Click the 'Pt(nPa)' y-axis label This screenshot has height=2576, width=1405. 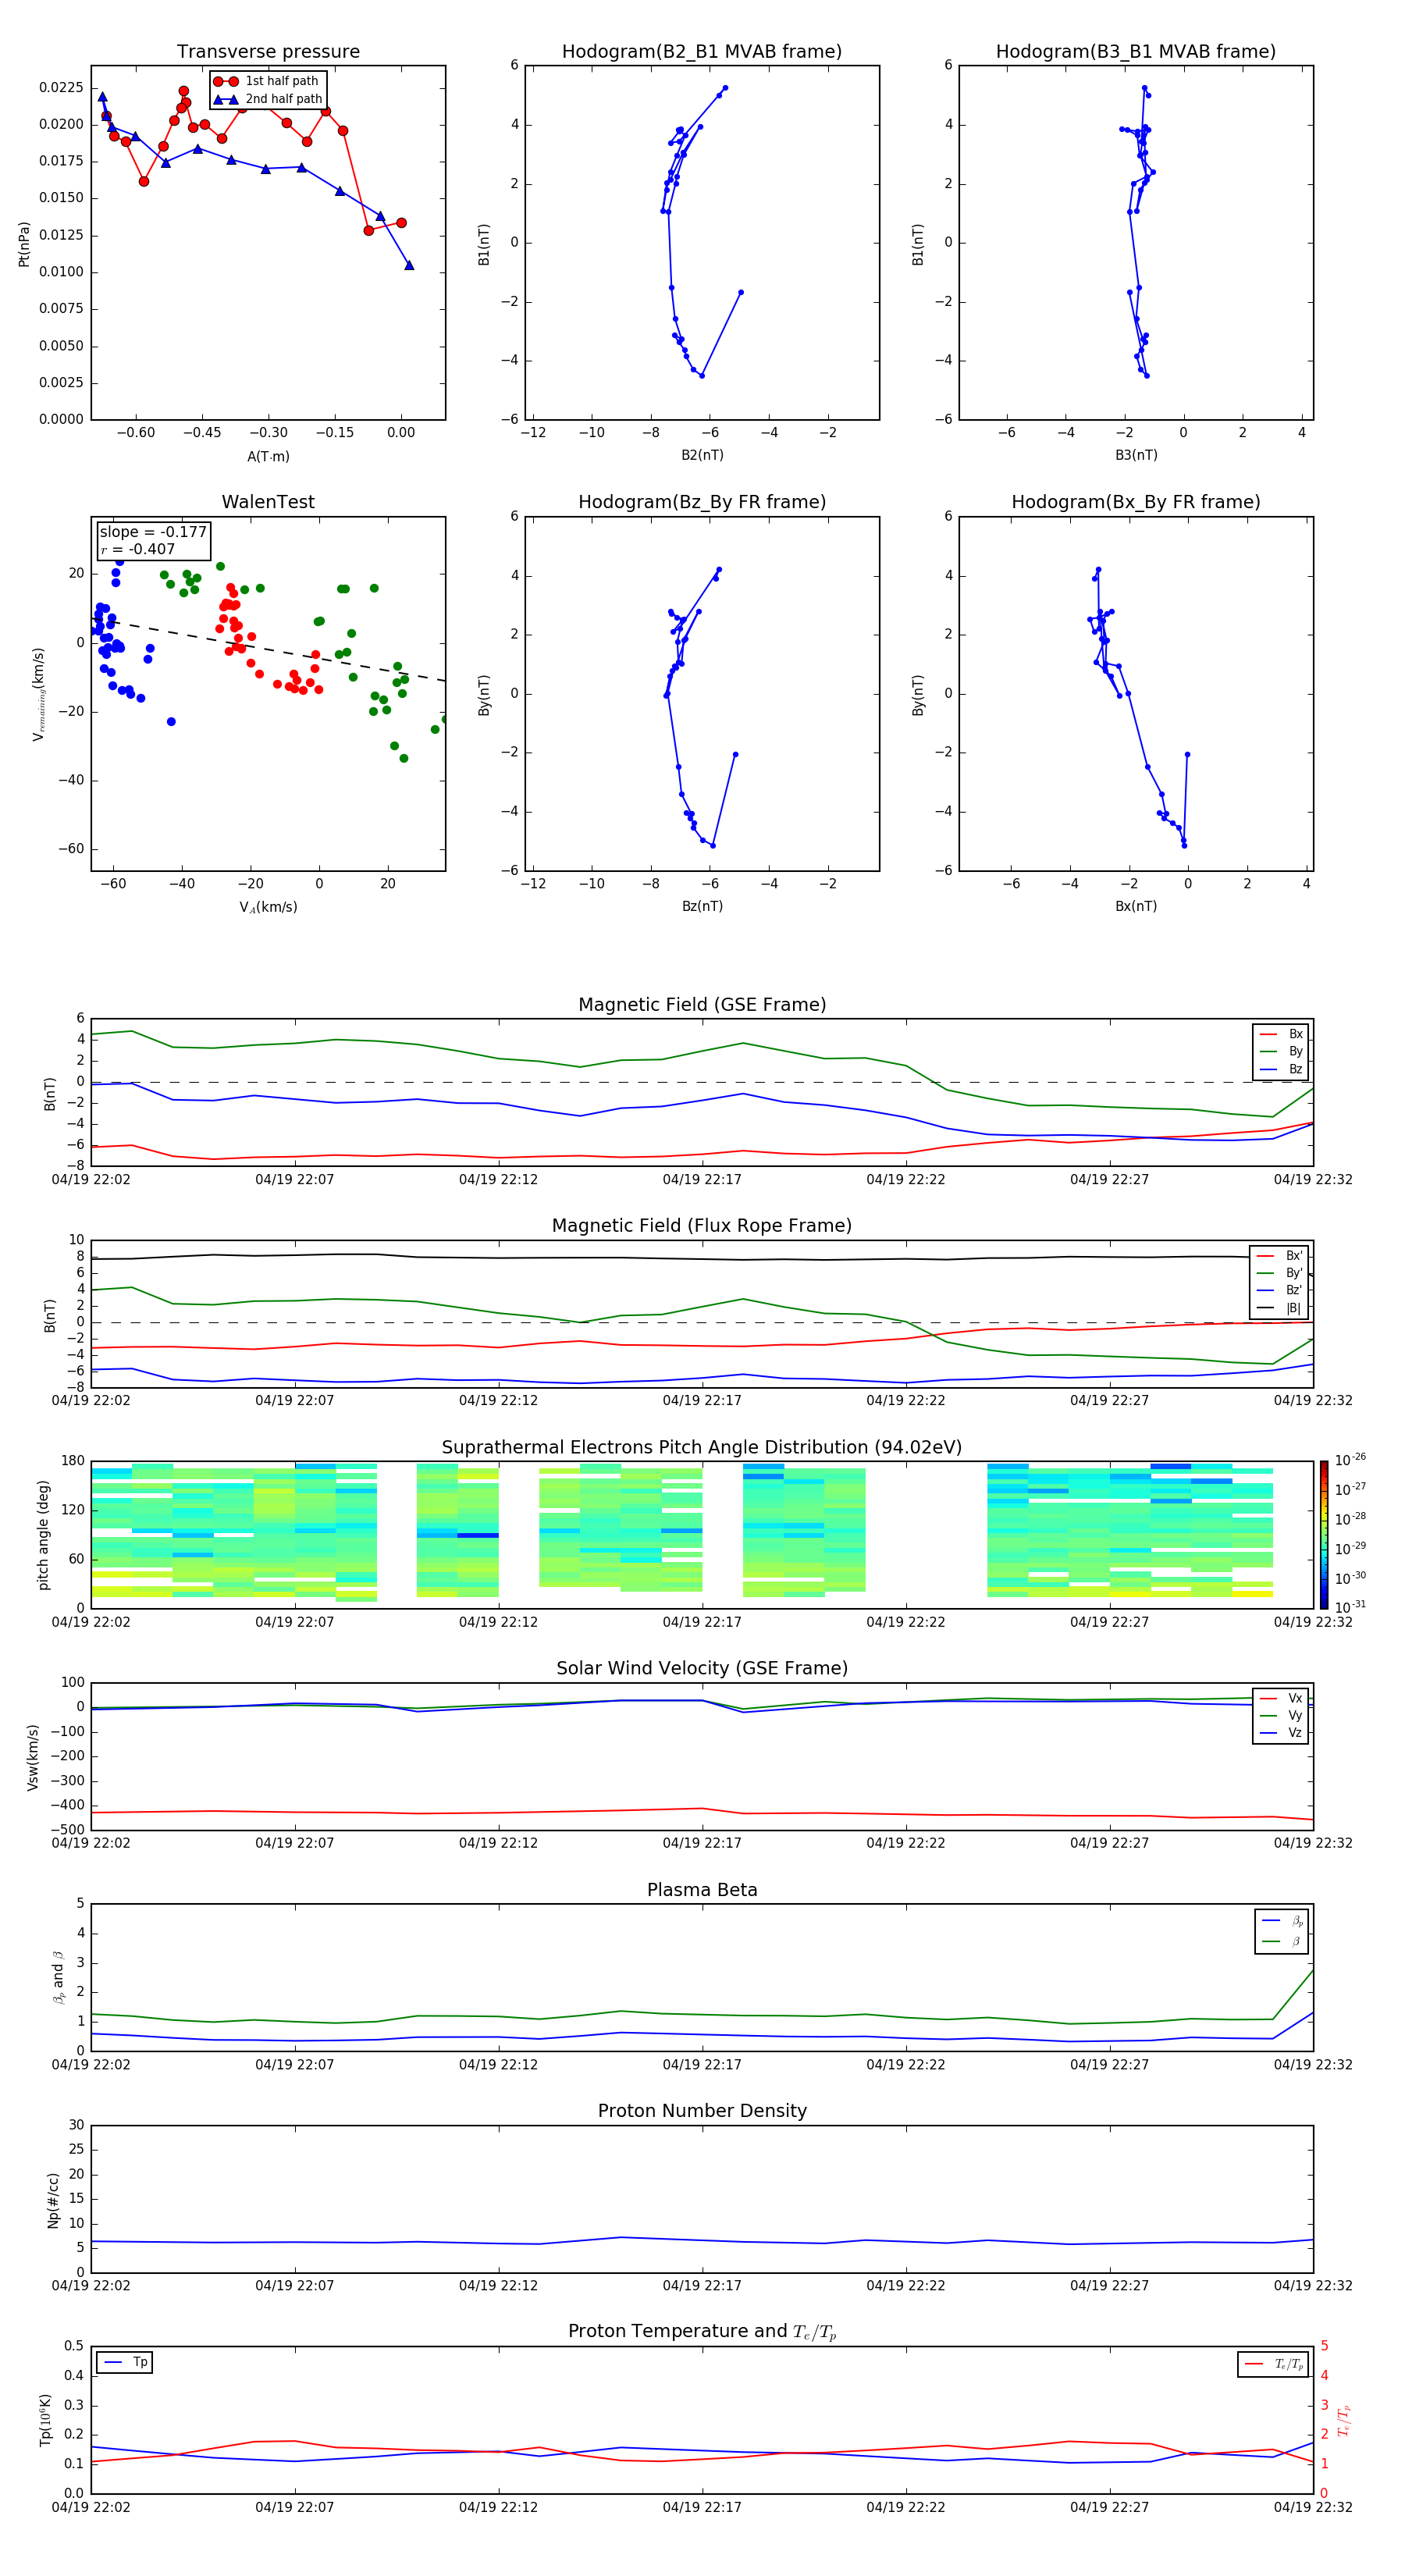click(x=24, y=243)
